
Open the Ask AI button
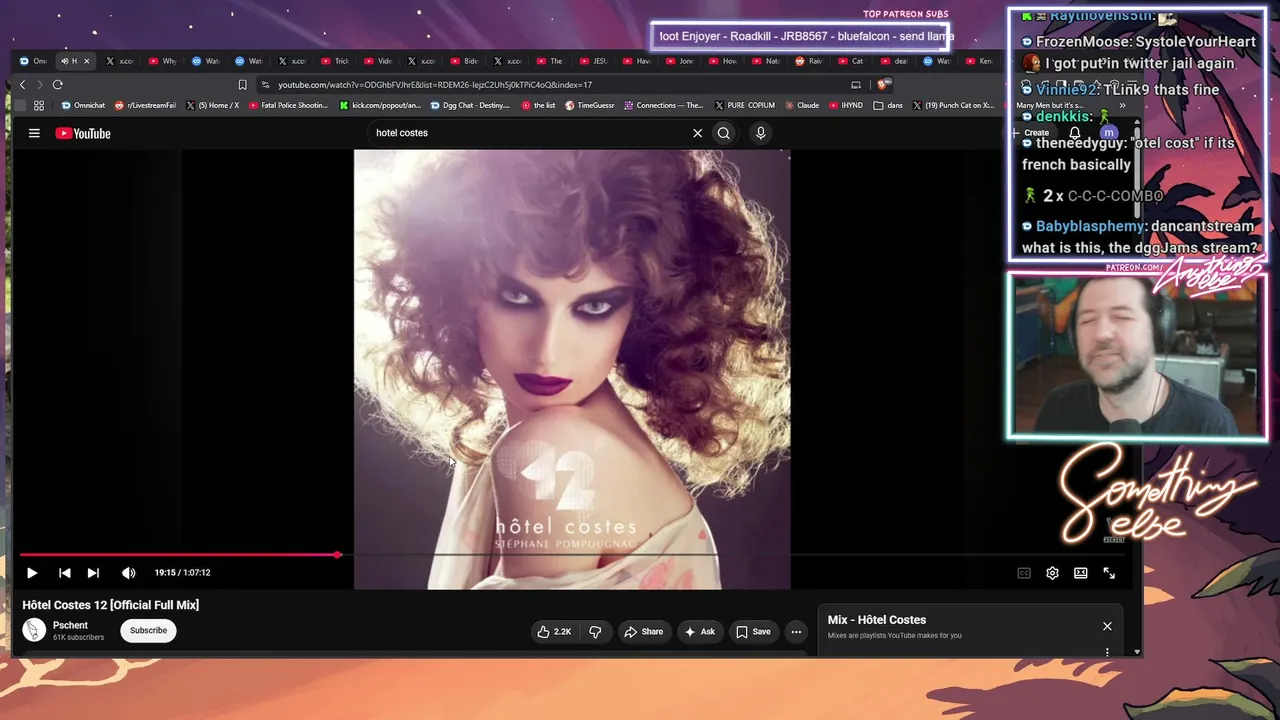tap(699, 632)
